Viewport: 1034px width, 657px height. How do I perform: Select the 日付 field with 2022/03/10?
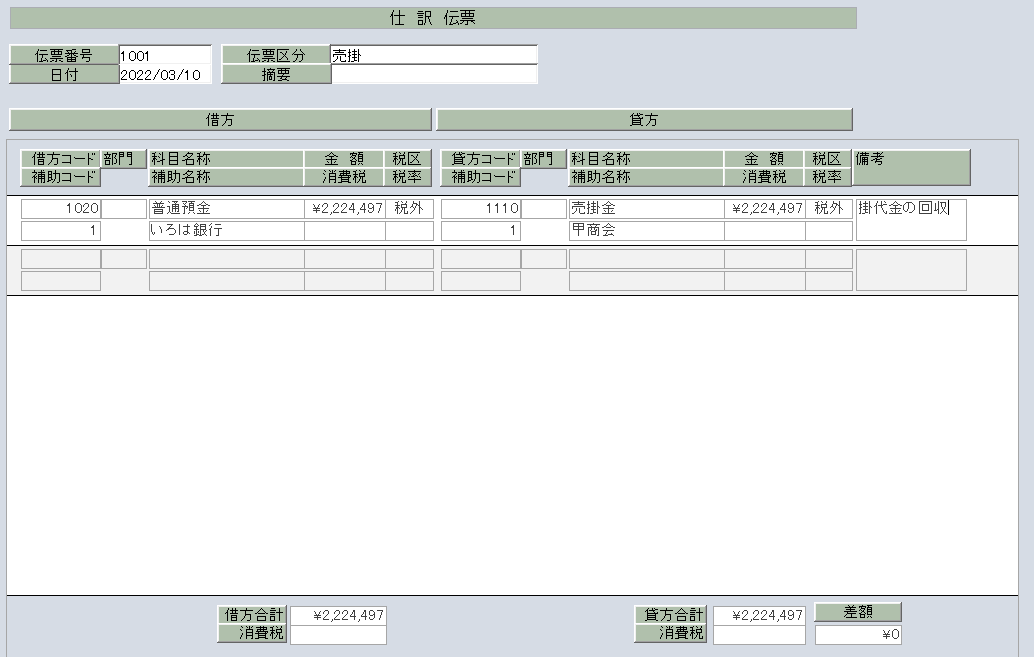pos(164,75)
